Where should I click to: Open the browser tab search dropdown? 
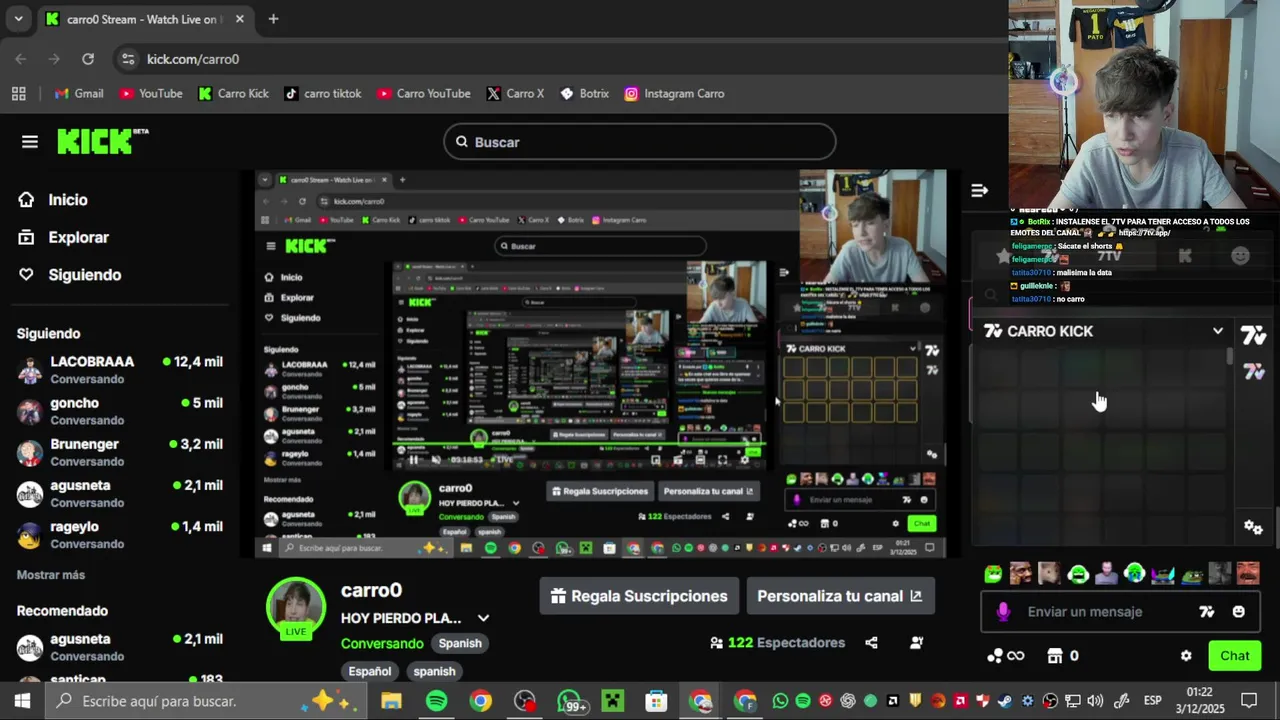click(x=18, y=19)
